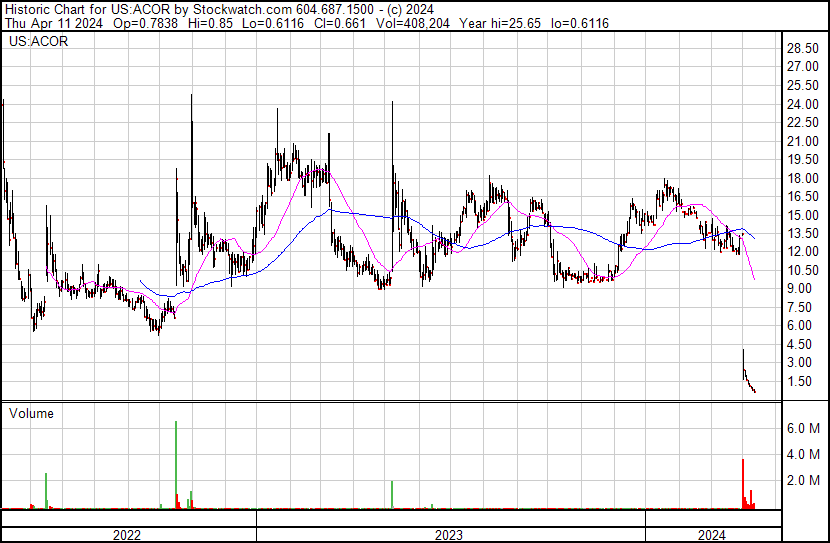Click the 7.50 price axis label
This screenshot has width=830, height=543.
(x=799, y=307)
